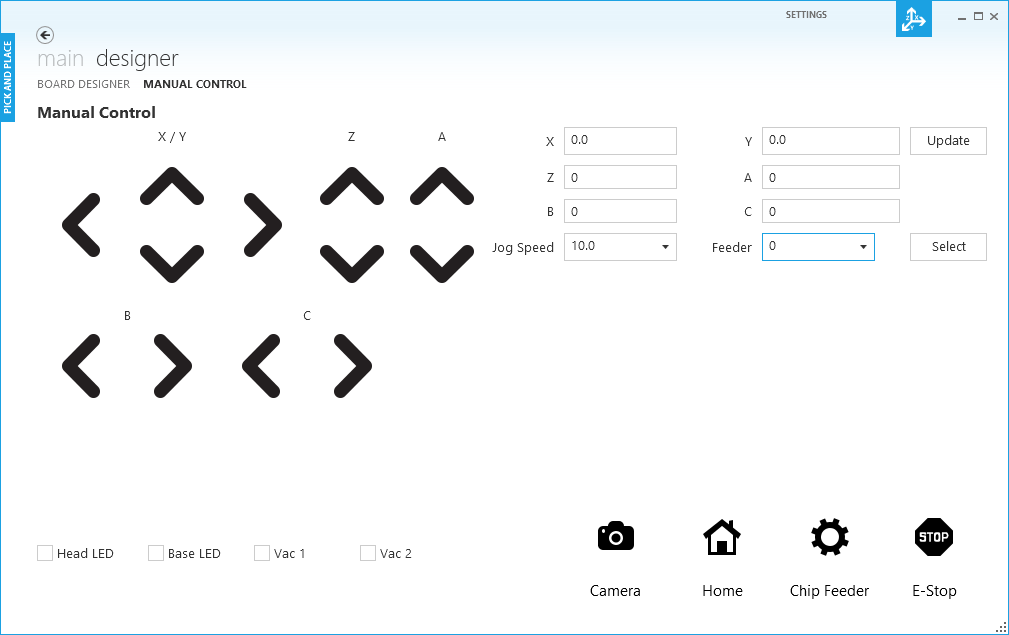Toggle the Vac 1 checkbox
The height and width of the screenshot is (635, 1009).
[x=261, y=552]
